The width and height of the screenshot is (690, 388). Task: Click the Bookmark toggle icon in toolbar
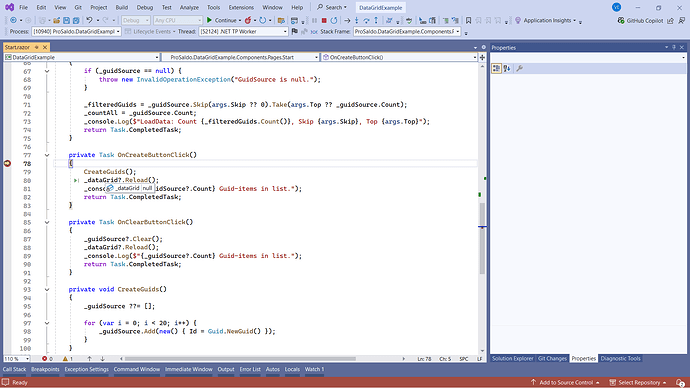(468, 20)
